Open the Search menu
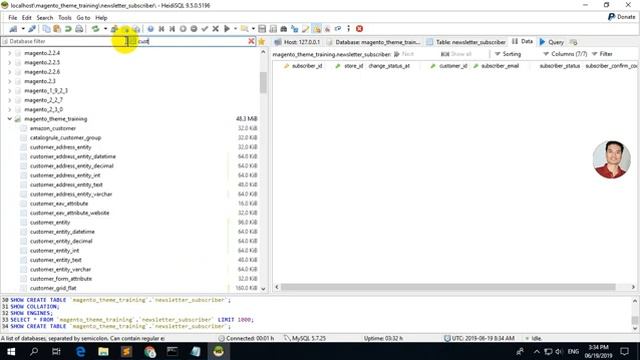This screenshot has height=360, width=640. 44,18
